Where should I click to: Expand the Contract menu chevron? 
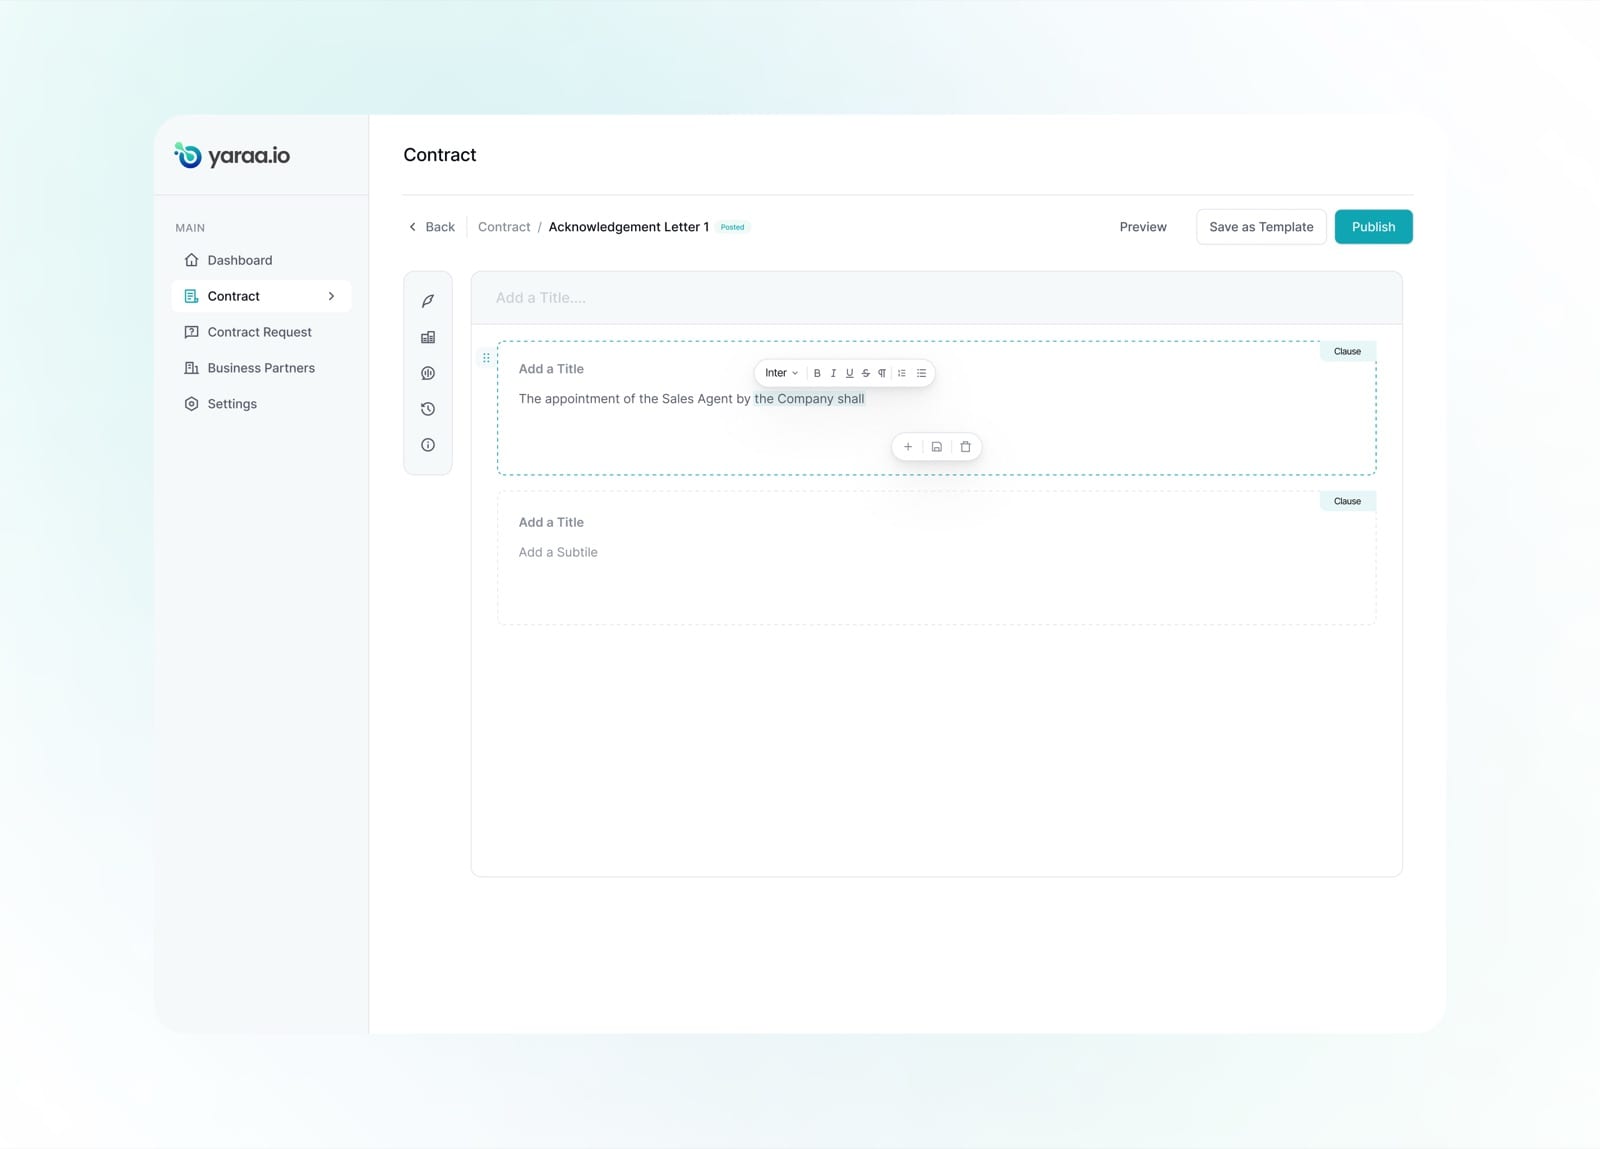[x=331, y=296]
